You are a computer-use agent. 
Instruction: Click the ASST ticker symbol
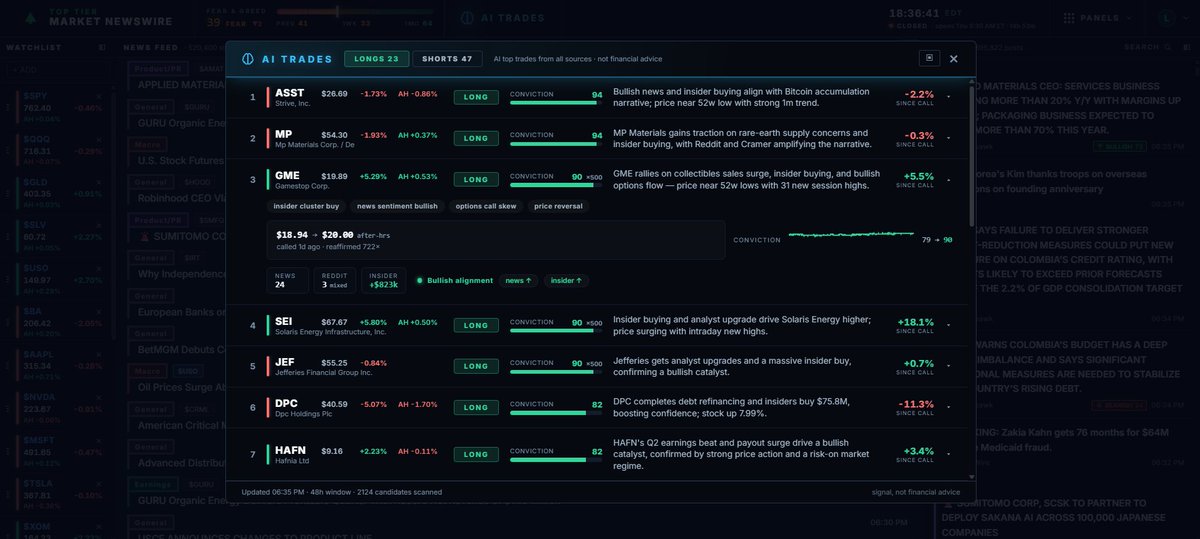tap(289, 93)
